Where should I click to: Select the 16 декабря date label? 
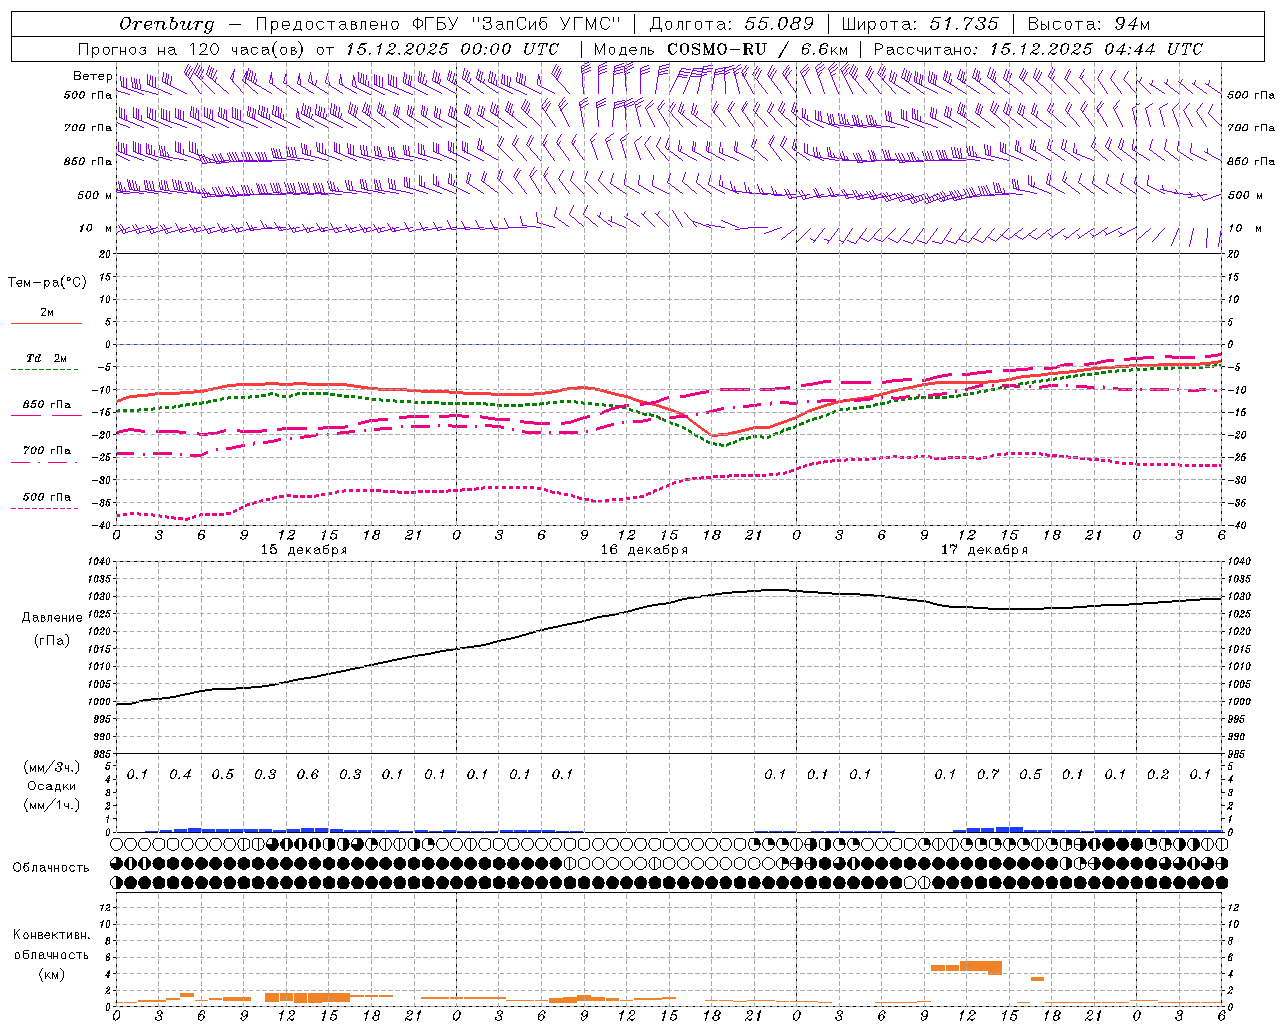(x=644, y=550)
